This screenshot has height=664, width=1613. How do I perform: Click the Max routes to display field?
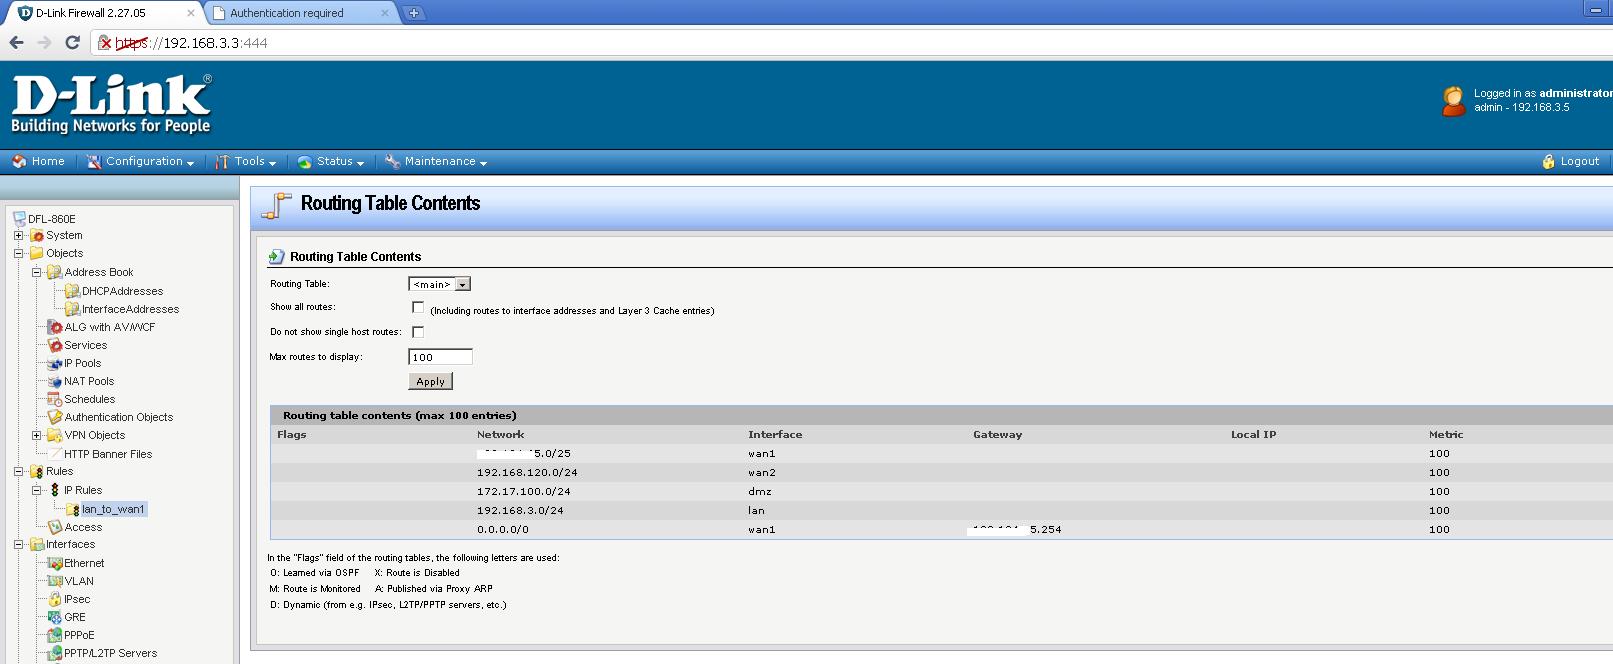tap(440, 357)
